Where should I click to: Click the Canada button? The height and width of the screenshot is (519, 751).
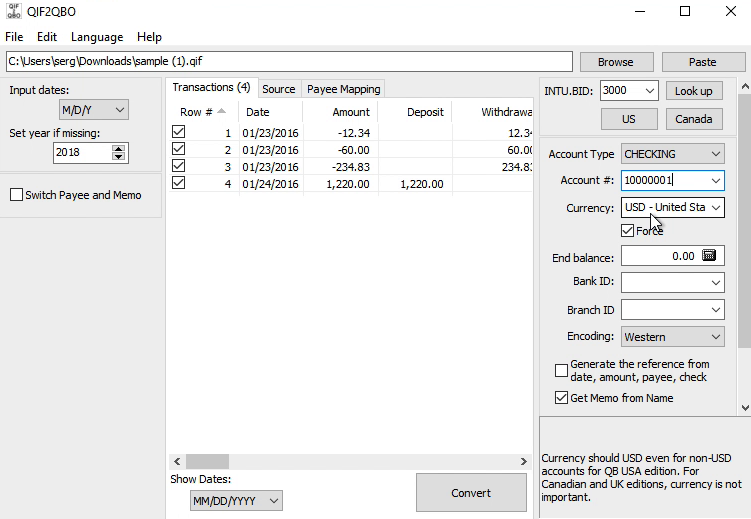tap(694, 119)
